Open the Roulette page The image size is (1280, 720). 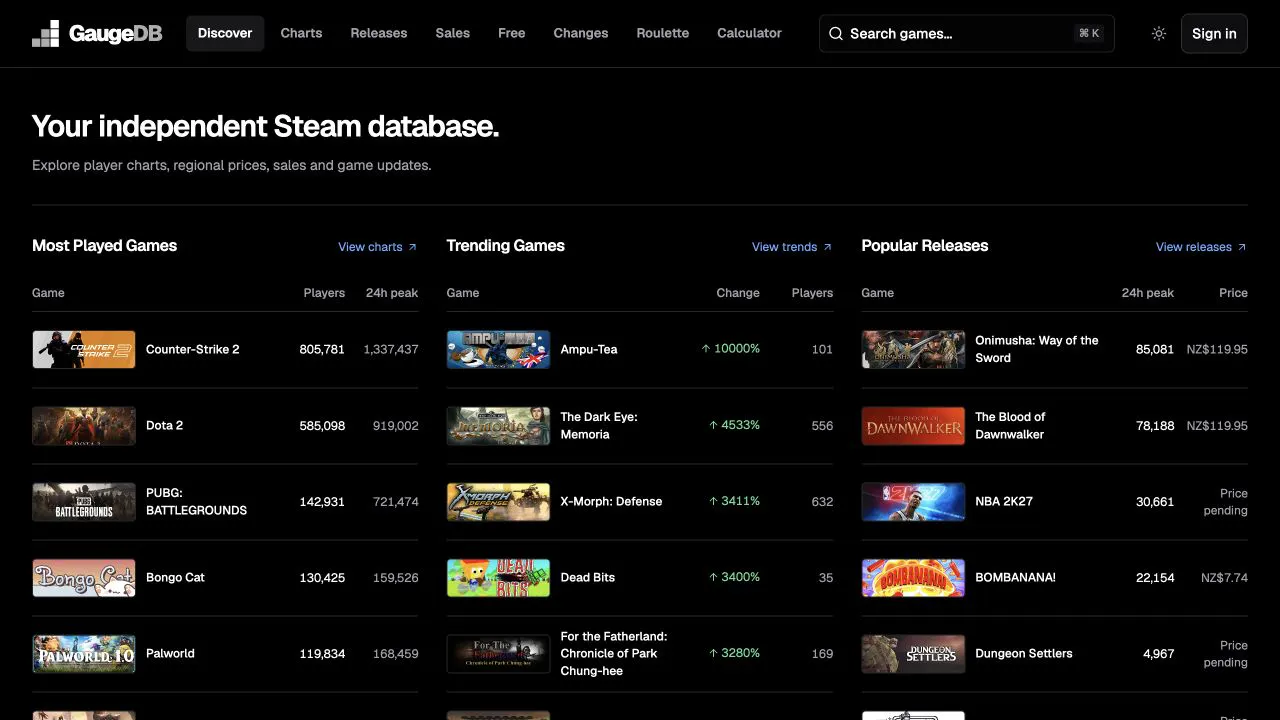[x=663, y=33]
